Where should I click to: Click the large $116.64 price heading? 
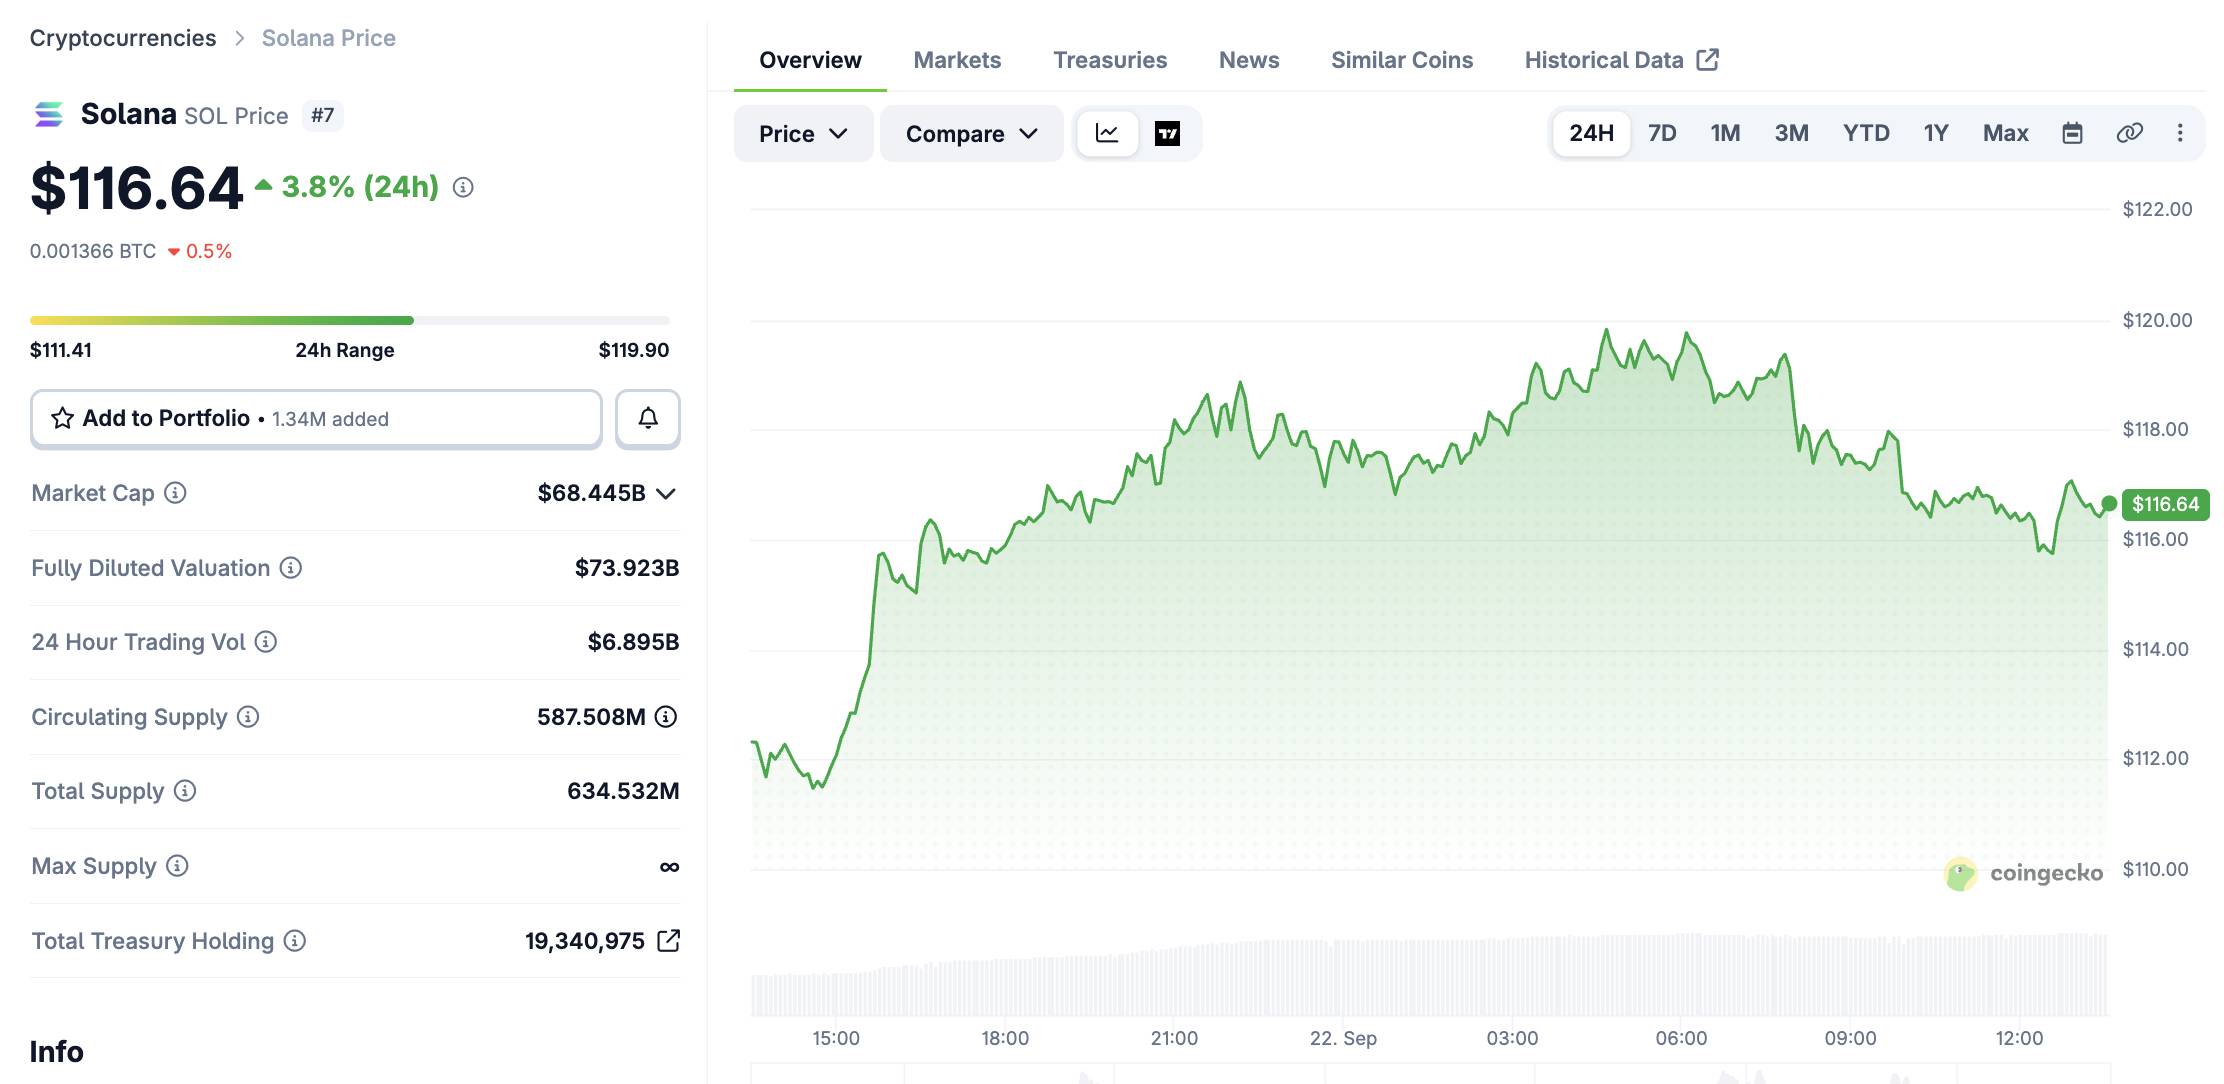tap(137, 188)
